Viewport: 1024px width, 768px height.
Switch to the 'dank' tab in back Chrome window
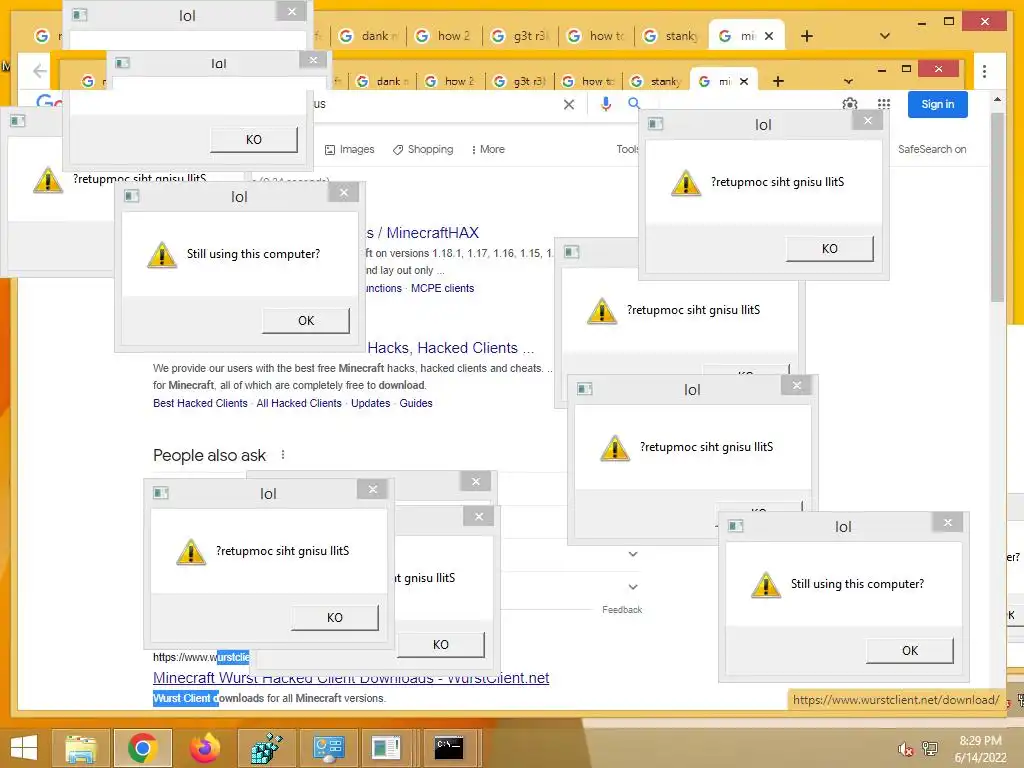(x=369, y=36)
